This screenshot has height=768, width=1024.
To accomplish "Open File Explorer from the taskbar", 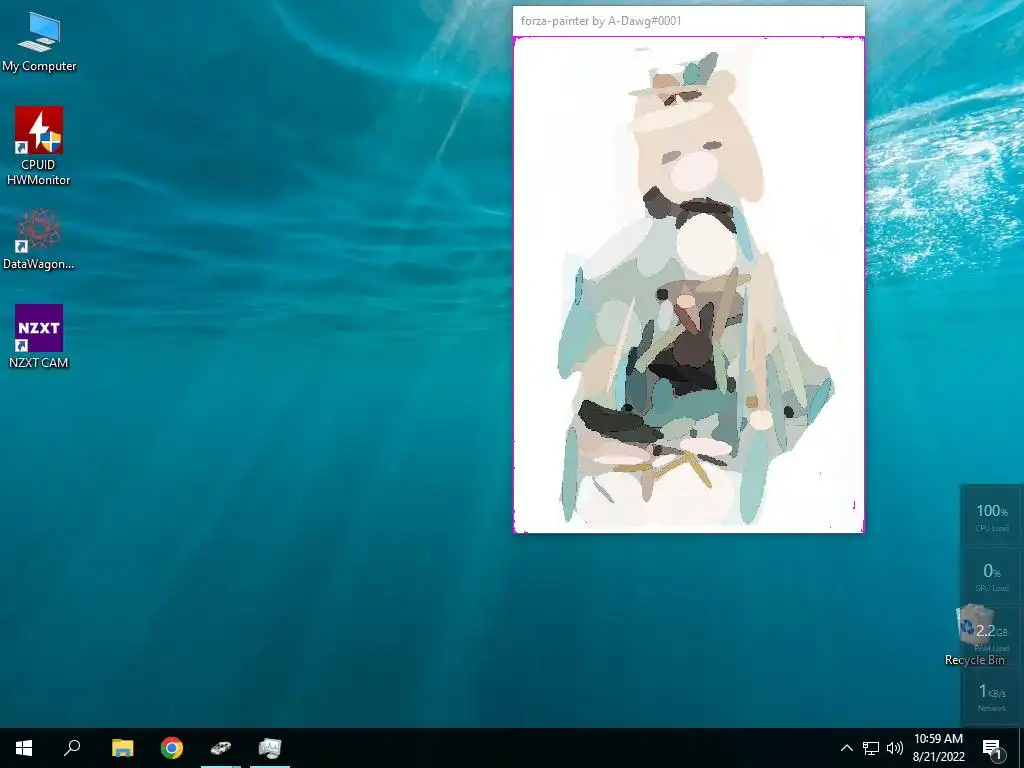I will (122, 748).
